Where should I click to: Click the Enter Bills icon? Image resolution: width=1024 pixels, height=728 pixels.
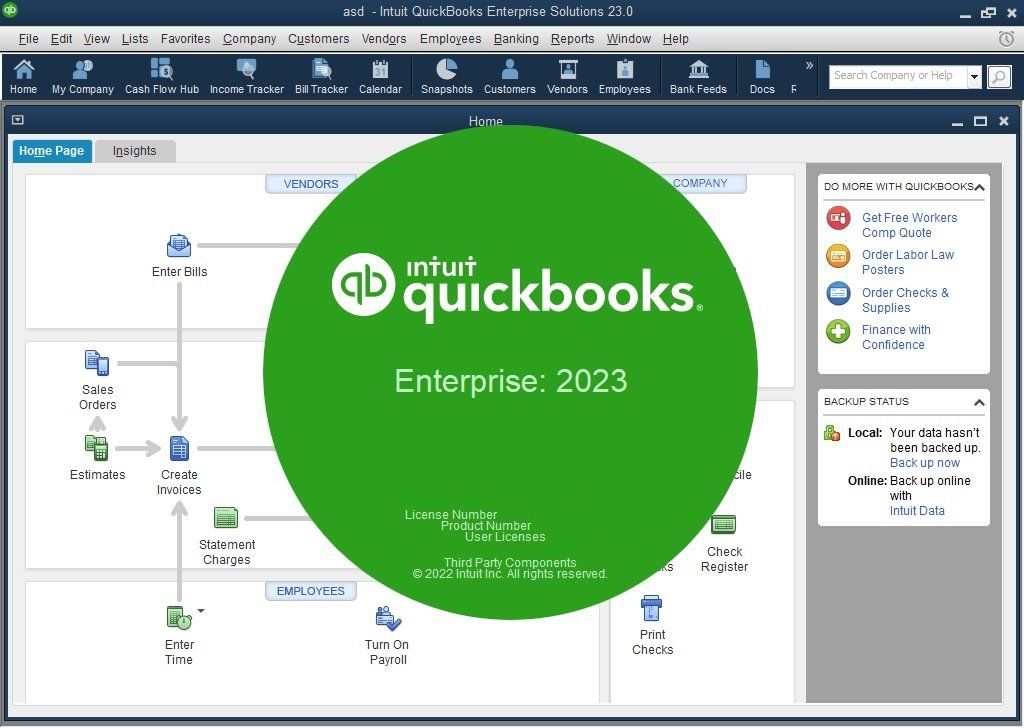click(179, 246)
